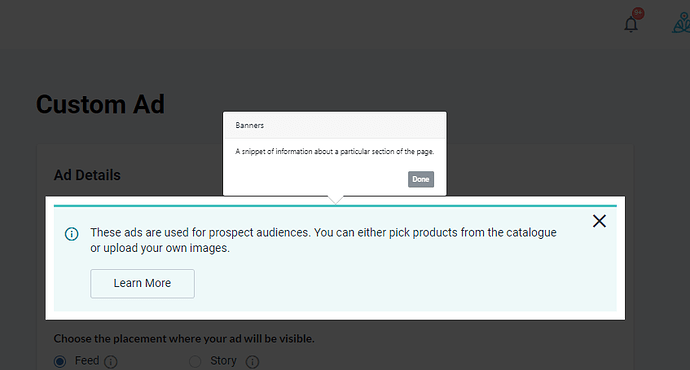Show the Feed placement info tooltip icon
Screen dimensions: 690x370
tap(111, 362)
